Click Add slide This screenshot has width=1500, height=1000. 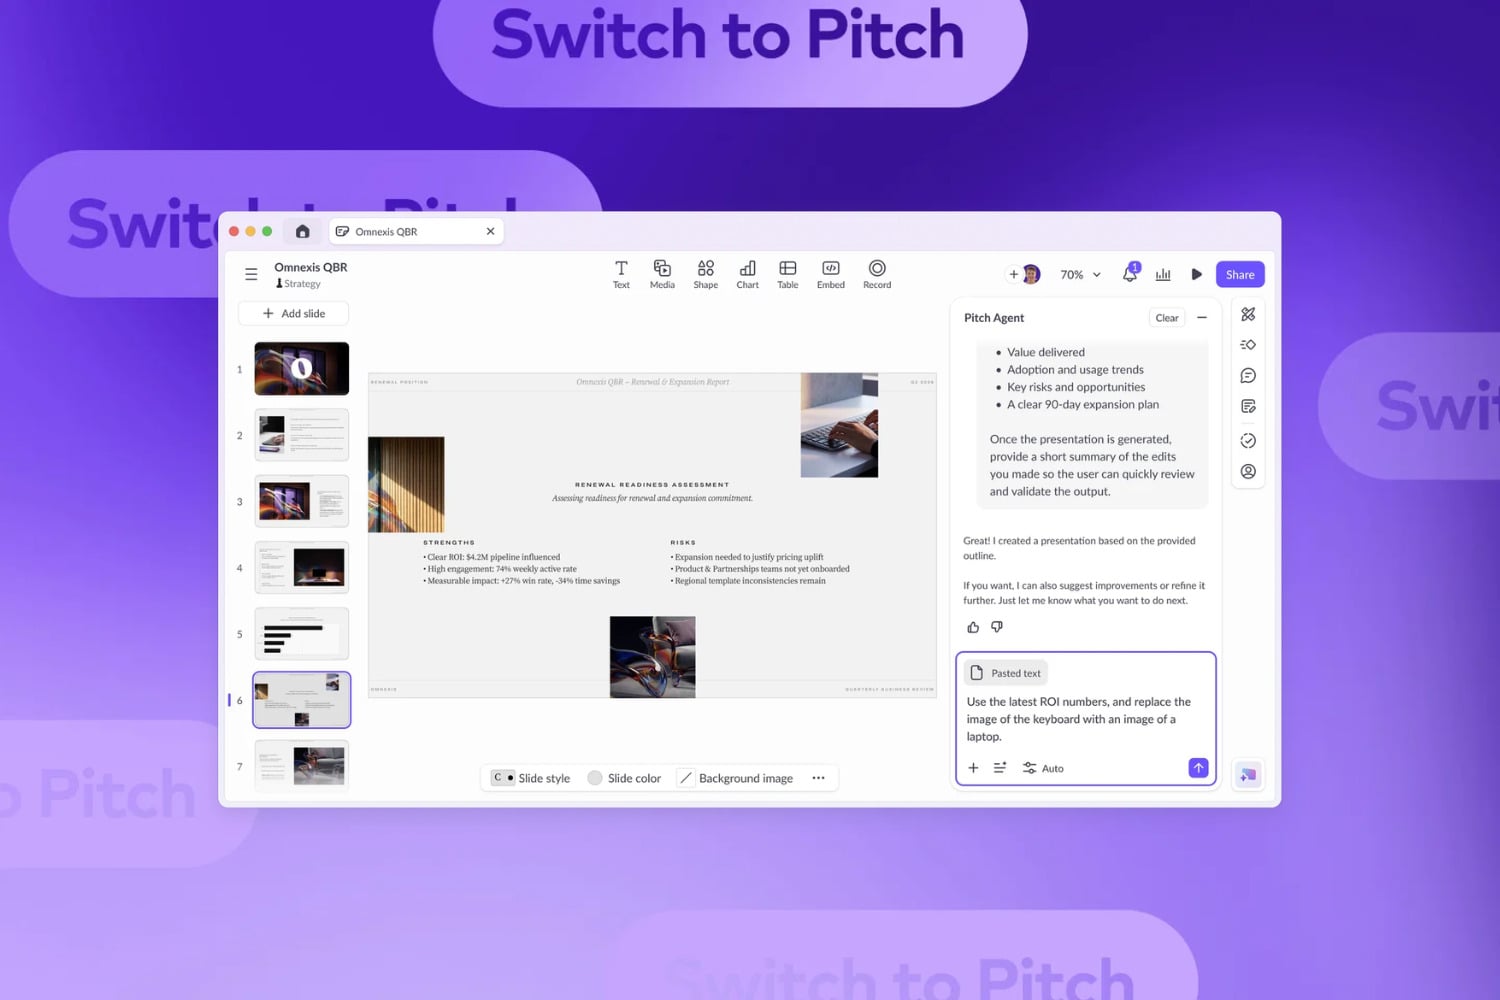pos(293,314)
